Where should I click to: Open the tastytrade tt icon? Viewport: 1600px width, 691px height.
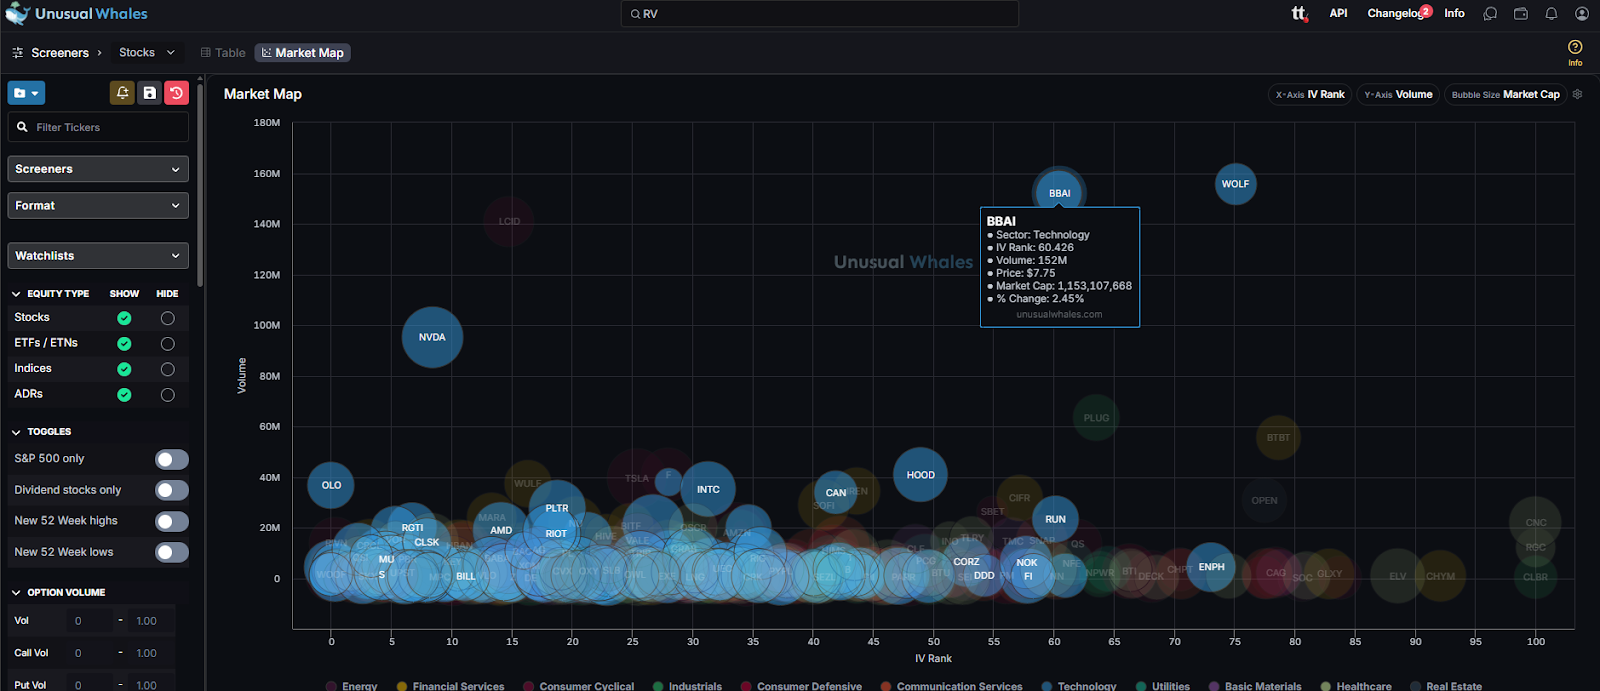tap(1299, 13)
